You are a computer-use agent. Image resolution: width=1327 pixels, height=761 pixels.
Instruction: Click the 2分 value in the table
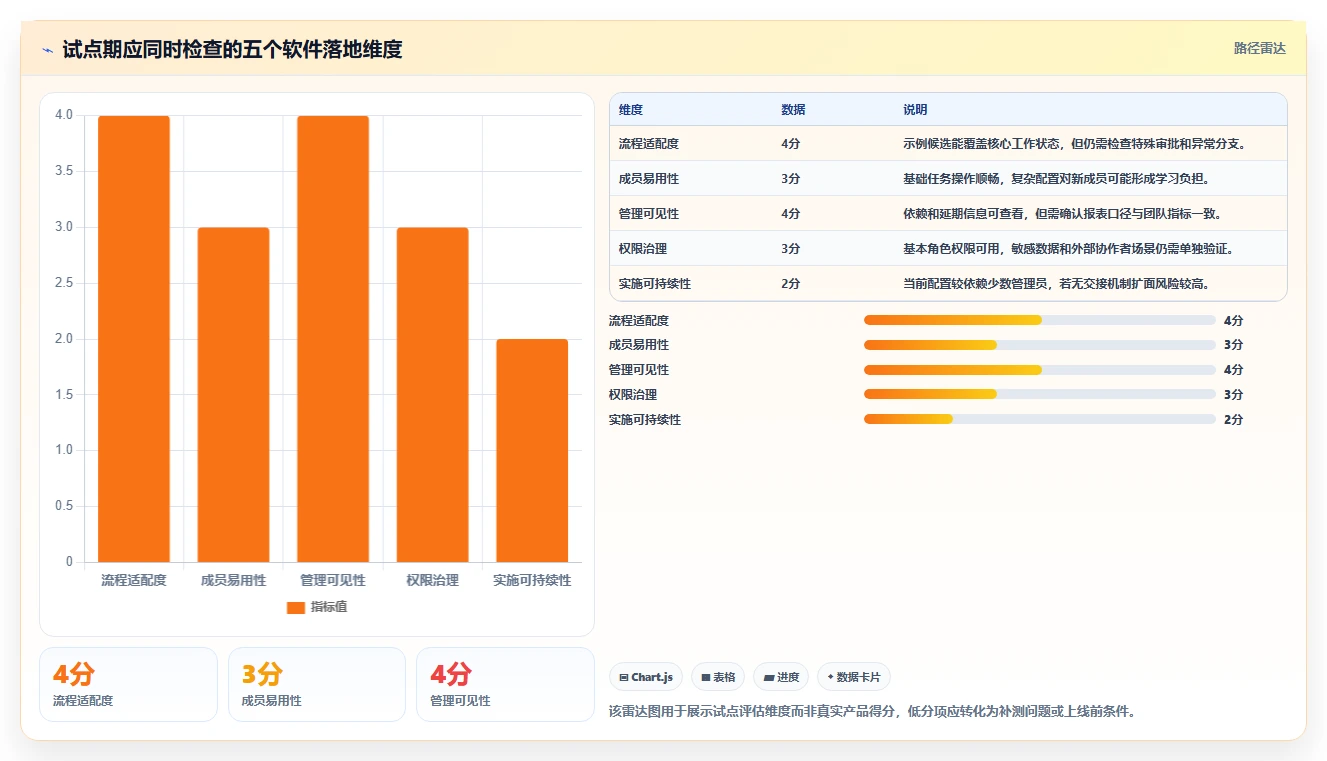click(791, 284)
